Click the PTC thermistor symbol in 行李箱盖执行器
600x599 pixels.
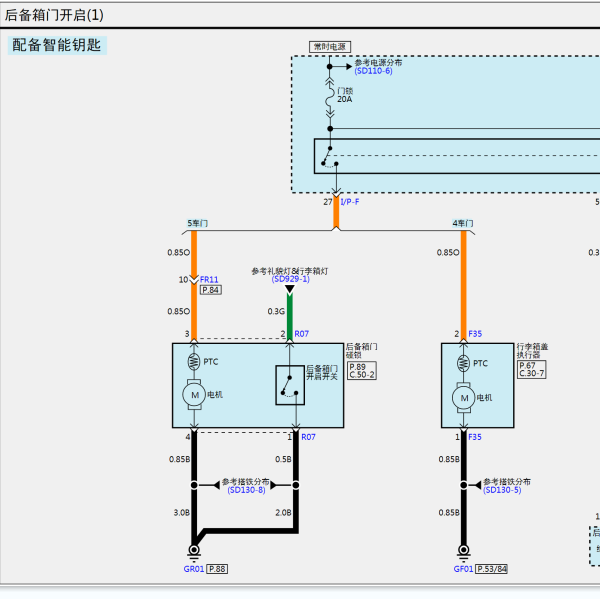tap(463, 363)
